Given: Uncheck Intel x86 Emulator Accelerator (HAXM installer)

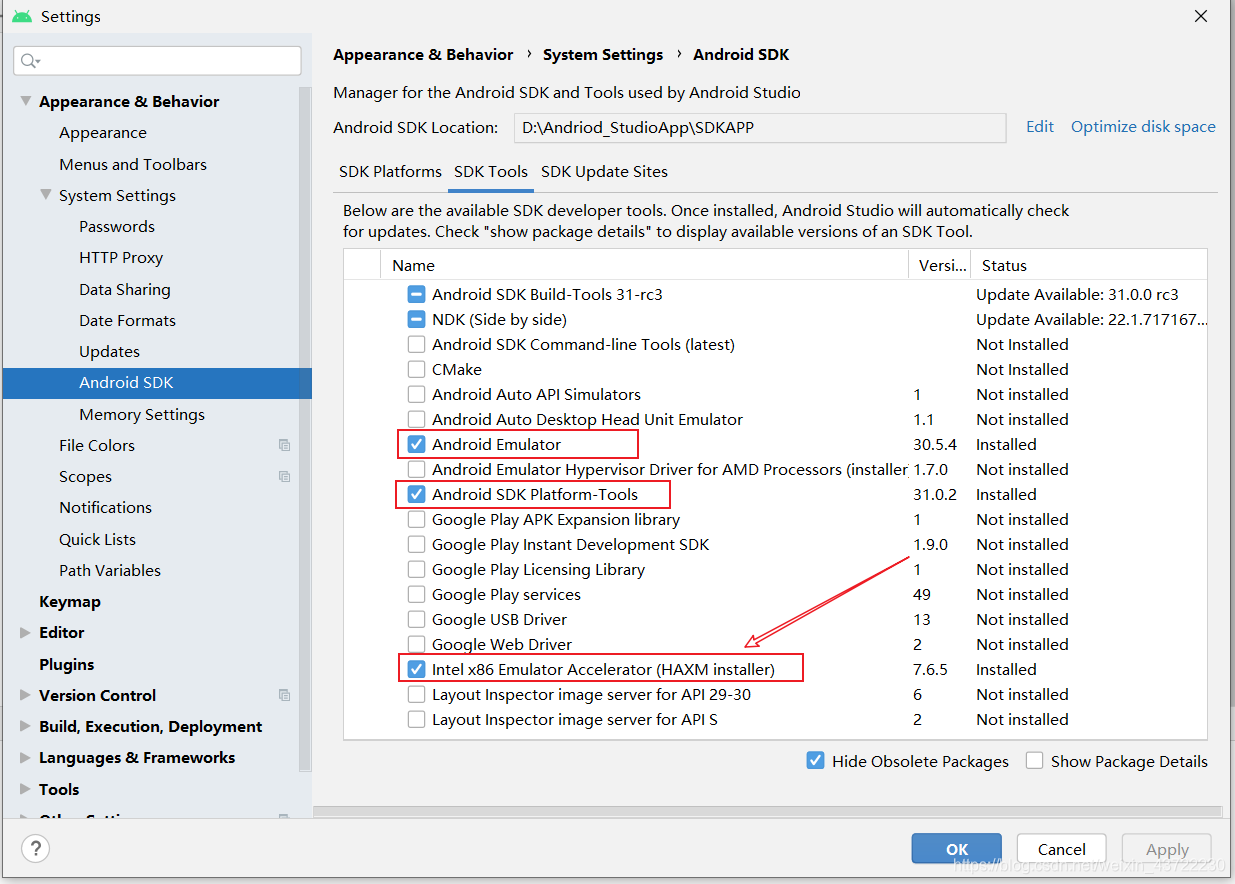Looking at the screenshot, I should [416, 669].
